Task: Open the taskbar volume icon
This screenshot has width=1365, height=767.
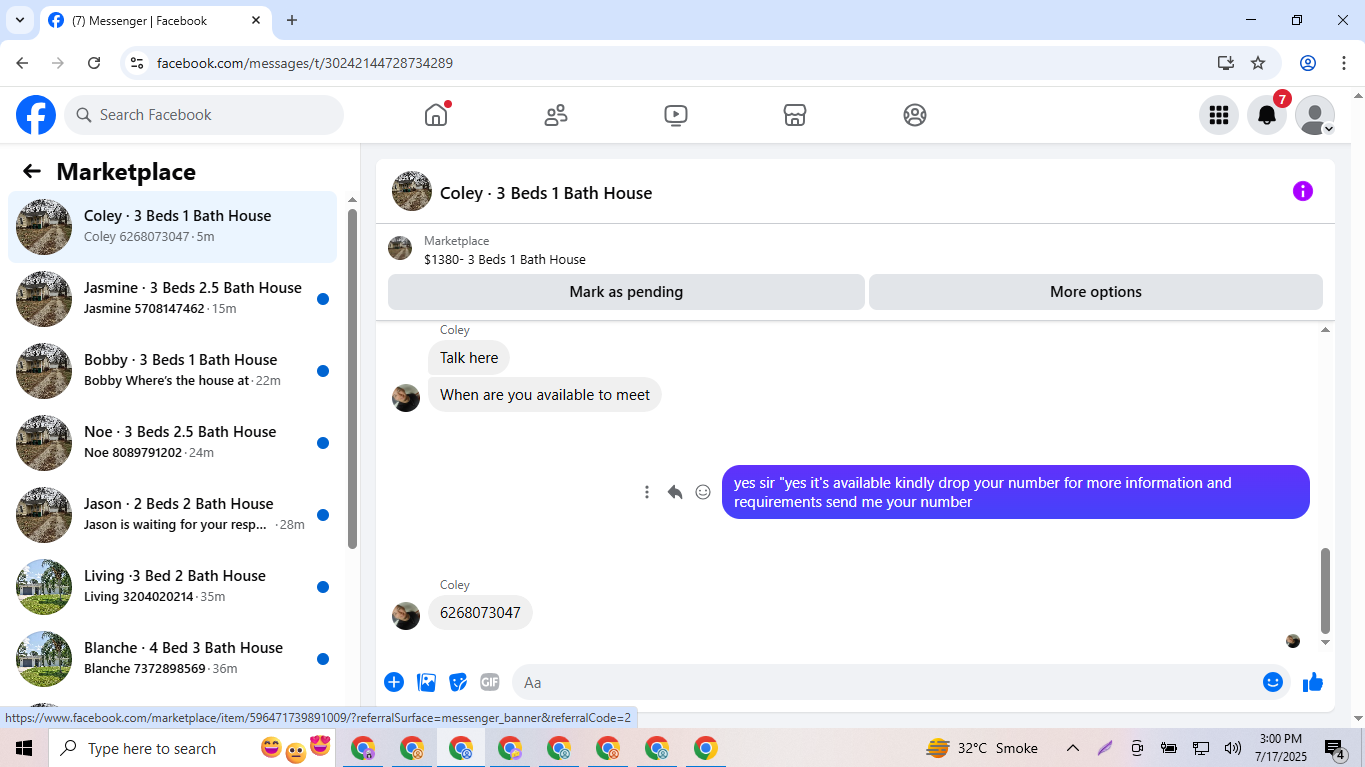Action: (1233, 748)
